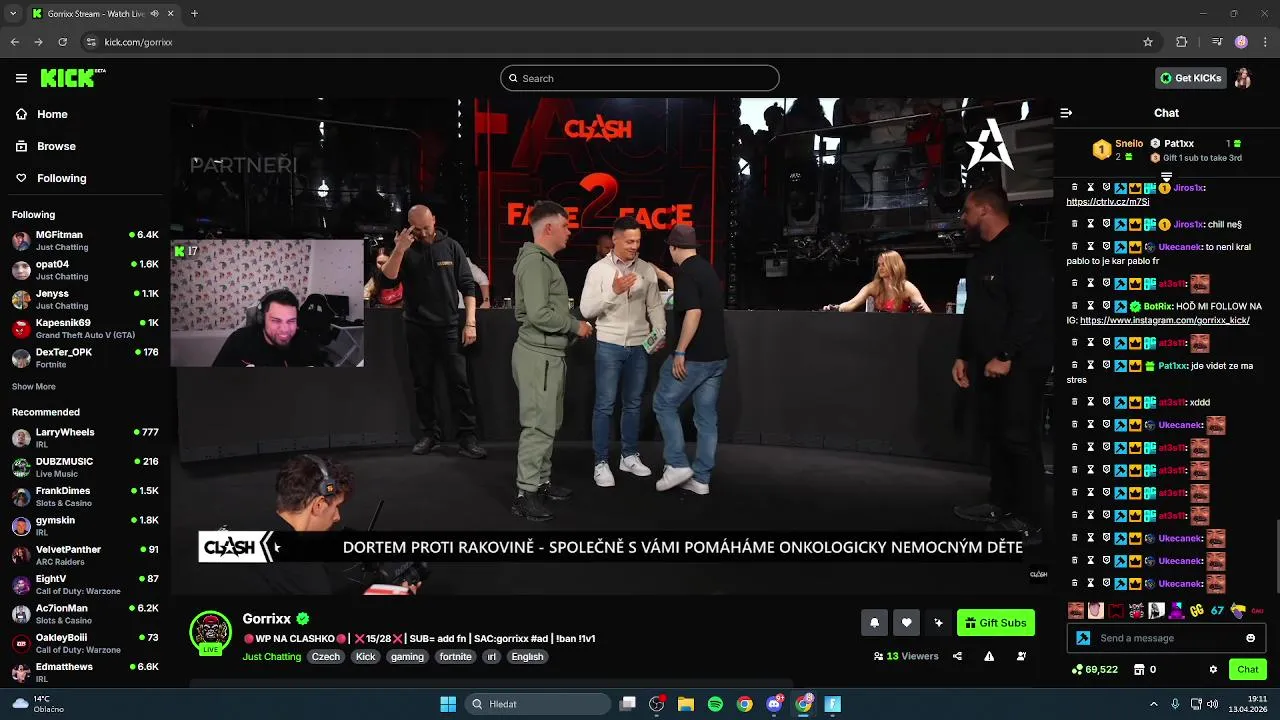
Task: Open the Browse page
Action: [45, 146]
